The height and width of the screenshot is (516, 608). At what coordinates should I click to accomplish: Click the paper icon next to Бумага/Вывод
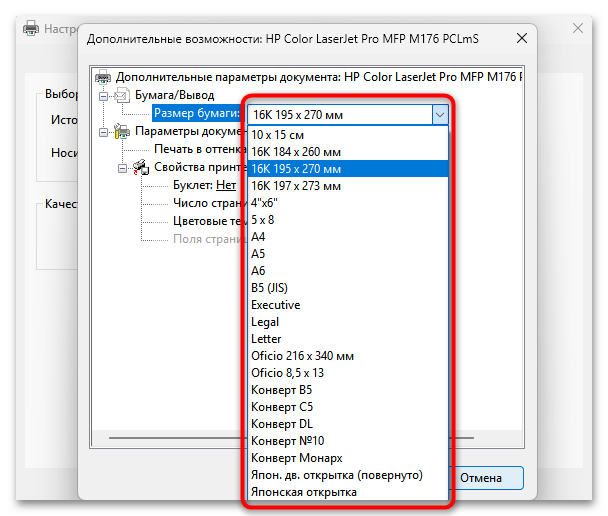122,95
